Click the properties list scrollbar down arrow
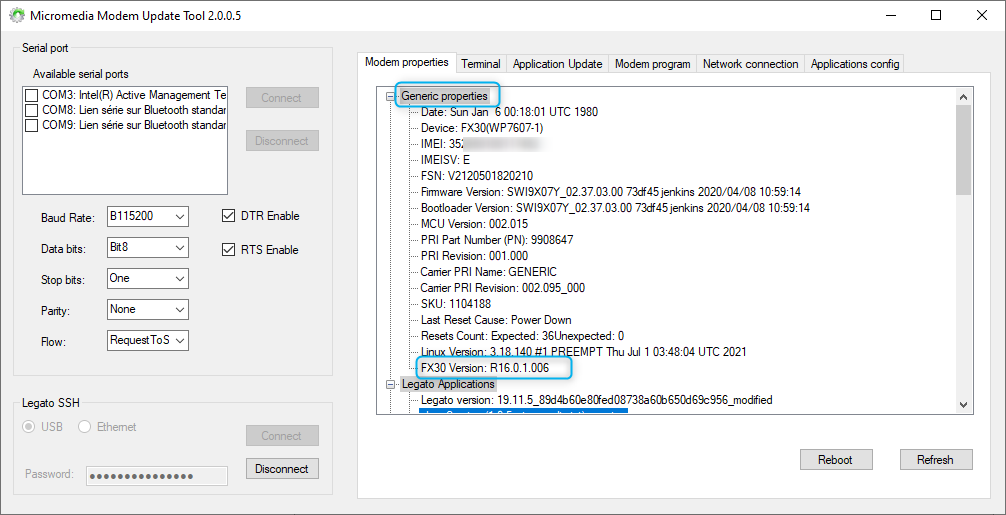The image size is (1006, 515). [964, 404]
